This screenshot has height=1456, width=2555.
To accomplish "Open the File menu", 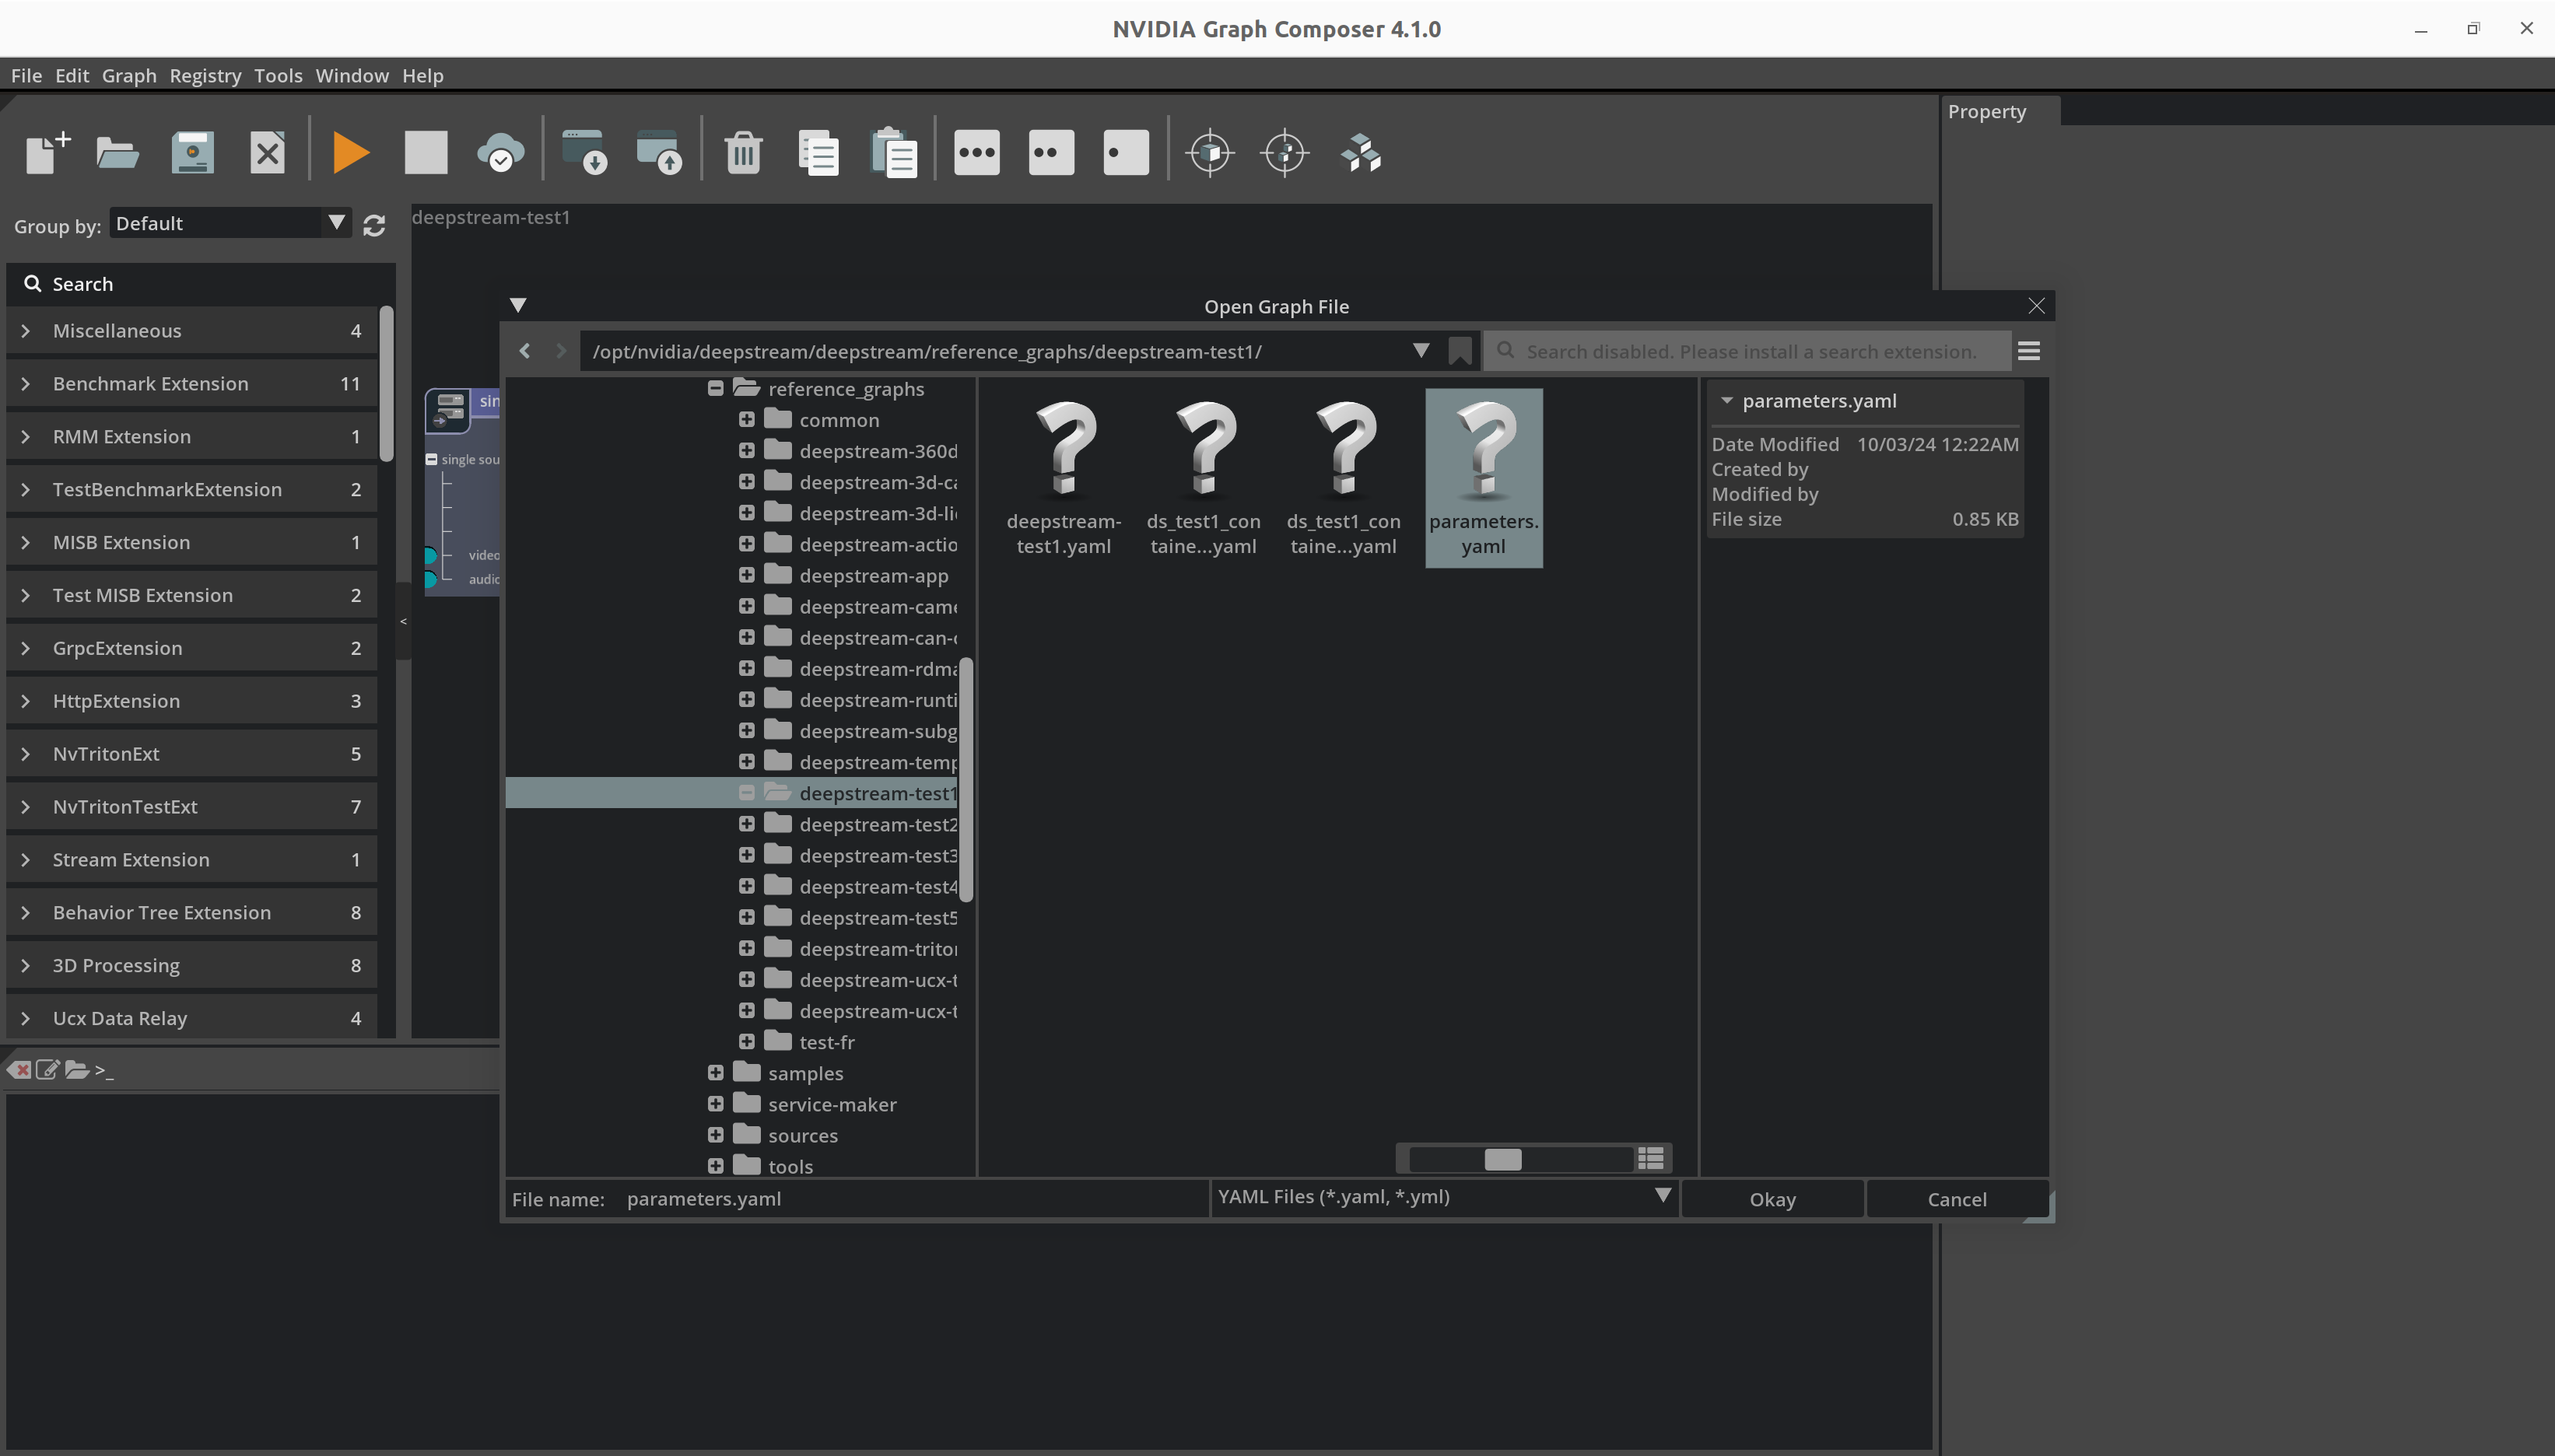I will coord(26,76).
